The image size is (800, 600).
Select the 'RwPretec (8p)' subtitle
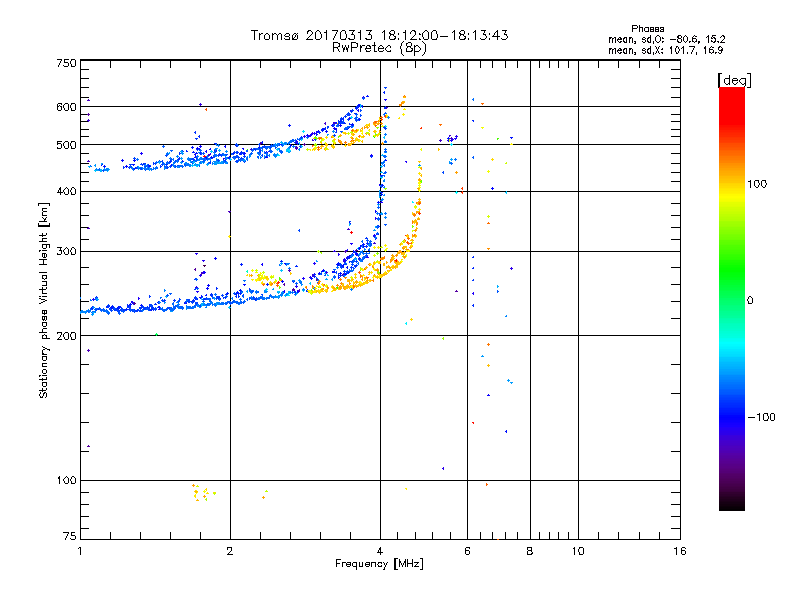(x=379, y=48)
